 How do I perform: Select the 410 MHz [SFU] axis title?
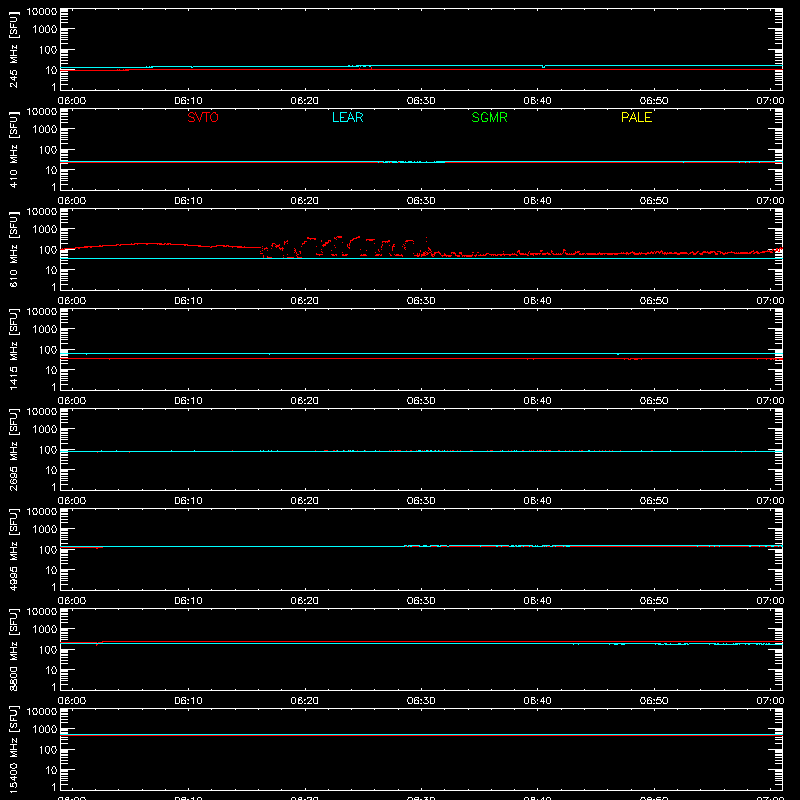tap(13, 150)
